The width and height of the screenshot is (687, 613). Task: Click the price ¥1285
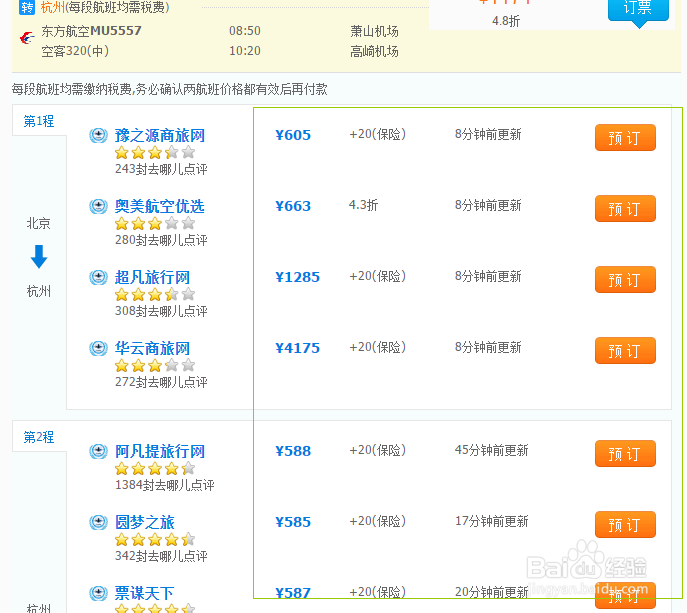[x=297, y=277]
